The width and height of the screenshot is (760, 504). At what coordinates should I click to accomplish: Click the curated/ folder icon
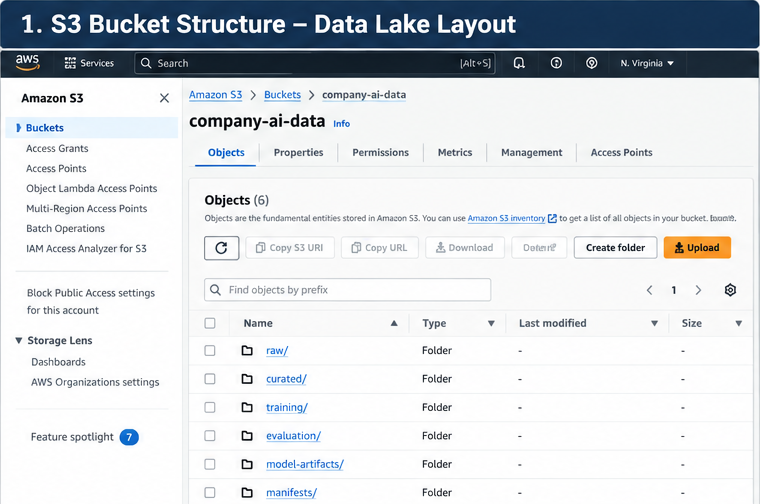(247, 378)
